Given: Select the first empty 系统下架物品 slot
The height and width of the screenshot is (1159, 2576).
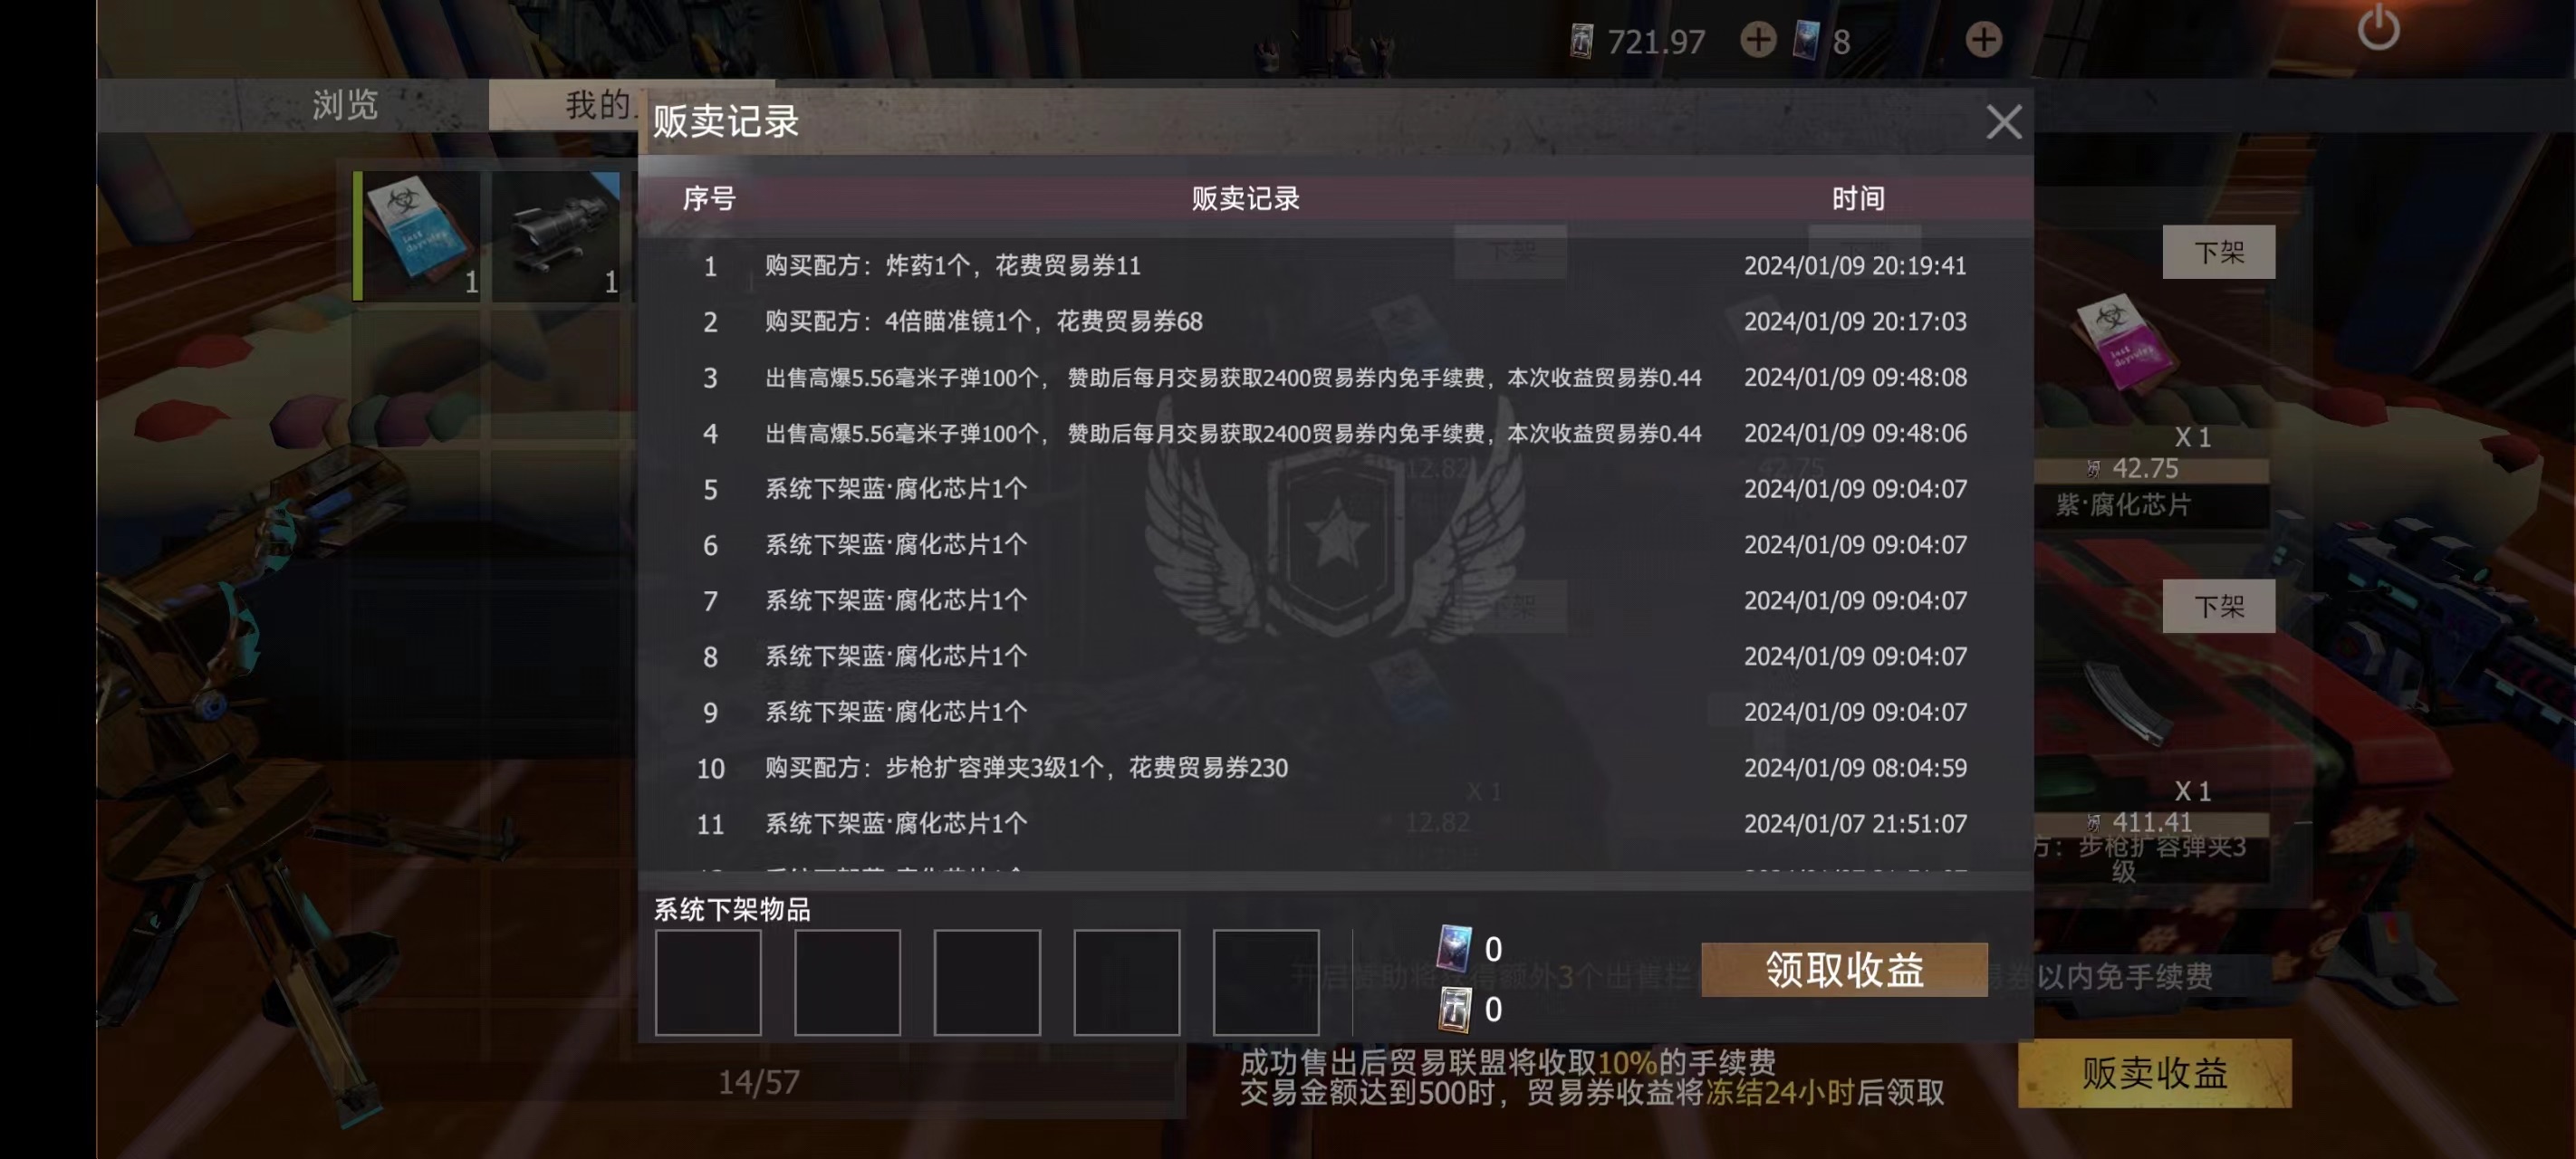Looking at the screenshot, I should [708, 982].
